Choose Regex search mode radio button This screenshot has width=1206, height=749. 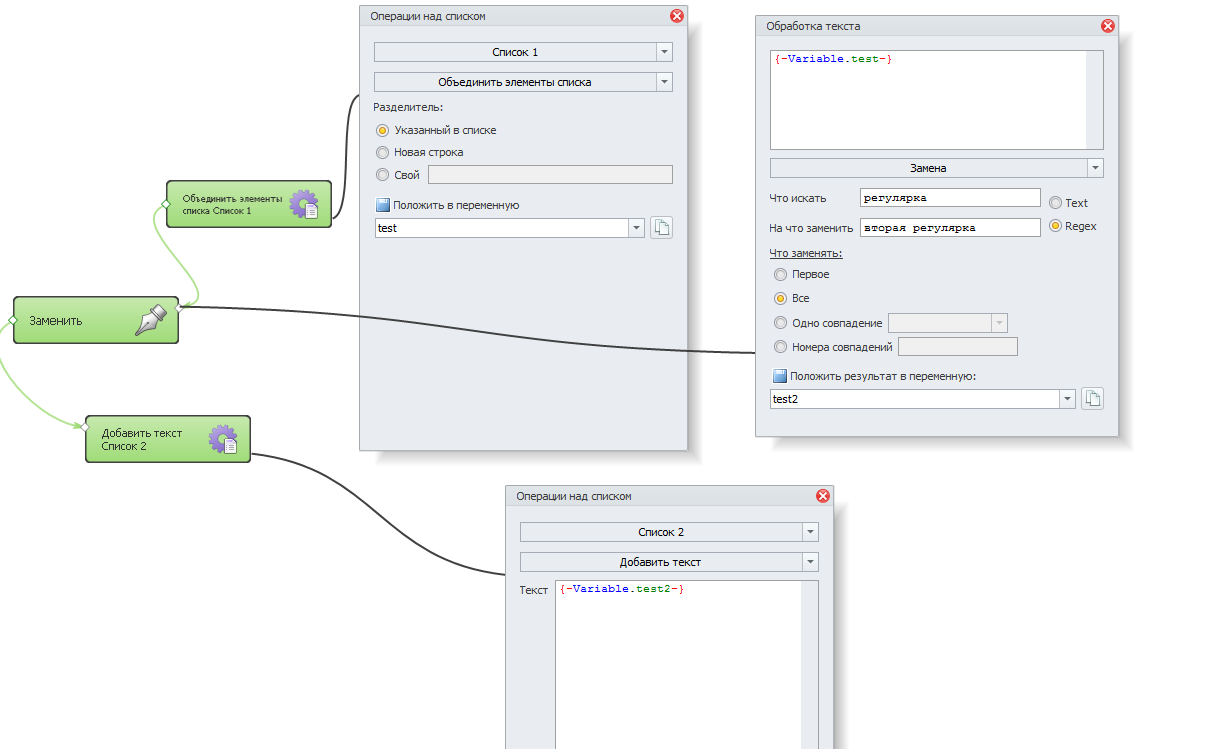coord(1055,226)
